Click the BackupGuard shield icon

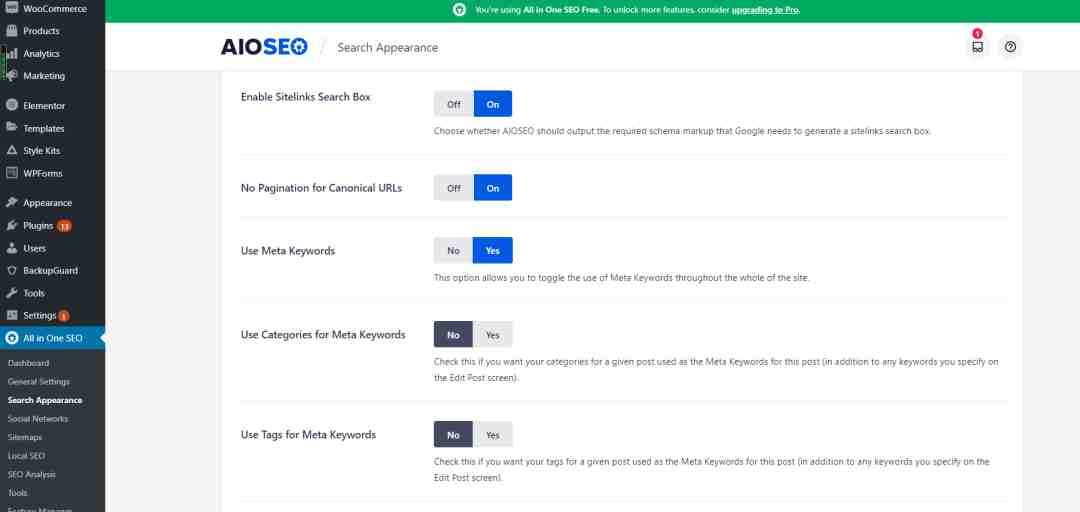pyautogui.click(x=12, y=271)
